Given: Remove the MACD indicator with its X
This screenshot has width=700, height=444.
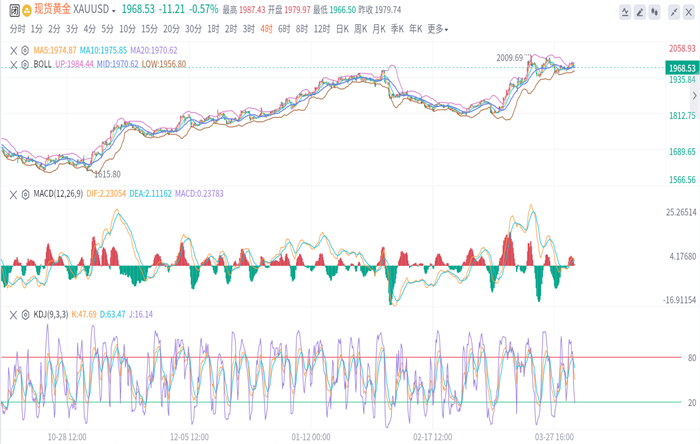Looking at the screenshot, I should [x=13, y=194].
